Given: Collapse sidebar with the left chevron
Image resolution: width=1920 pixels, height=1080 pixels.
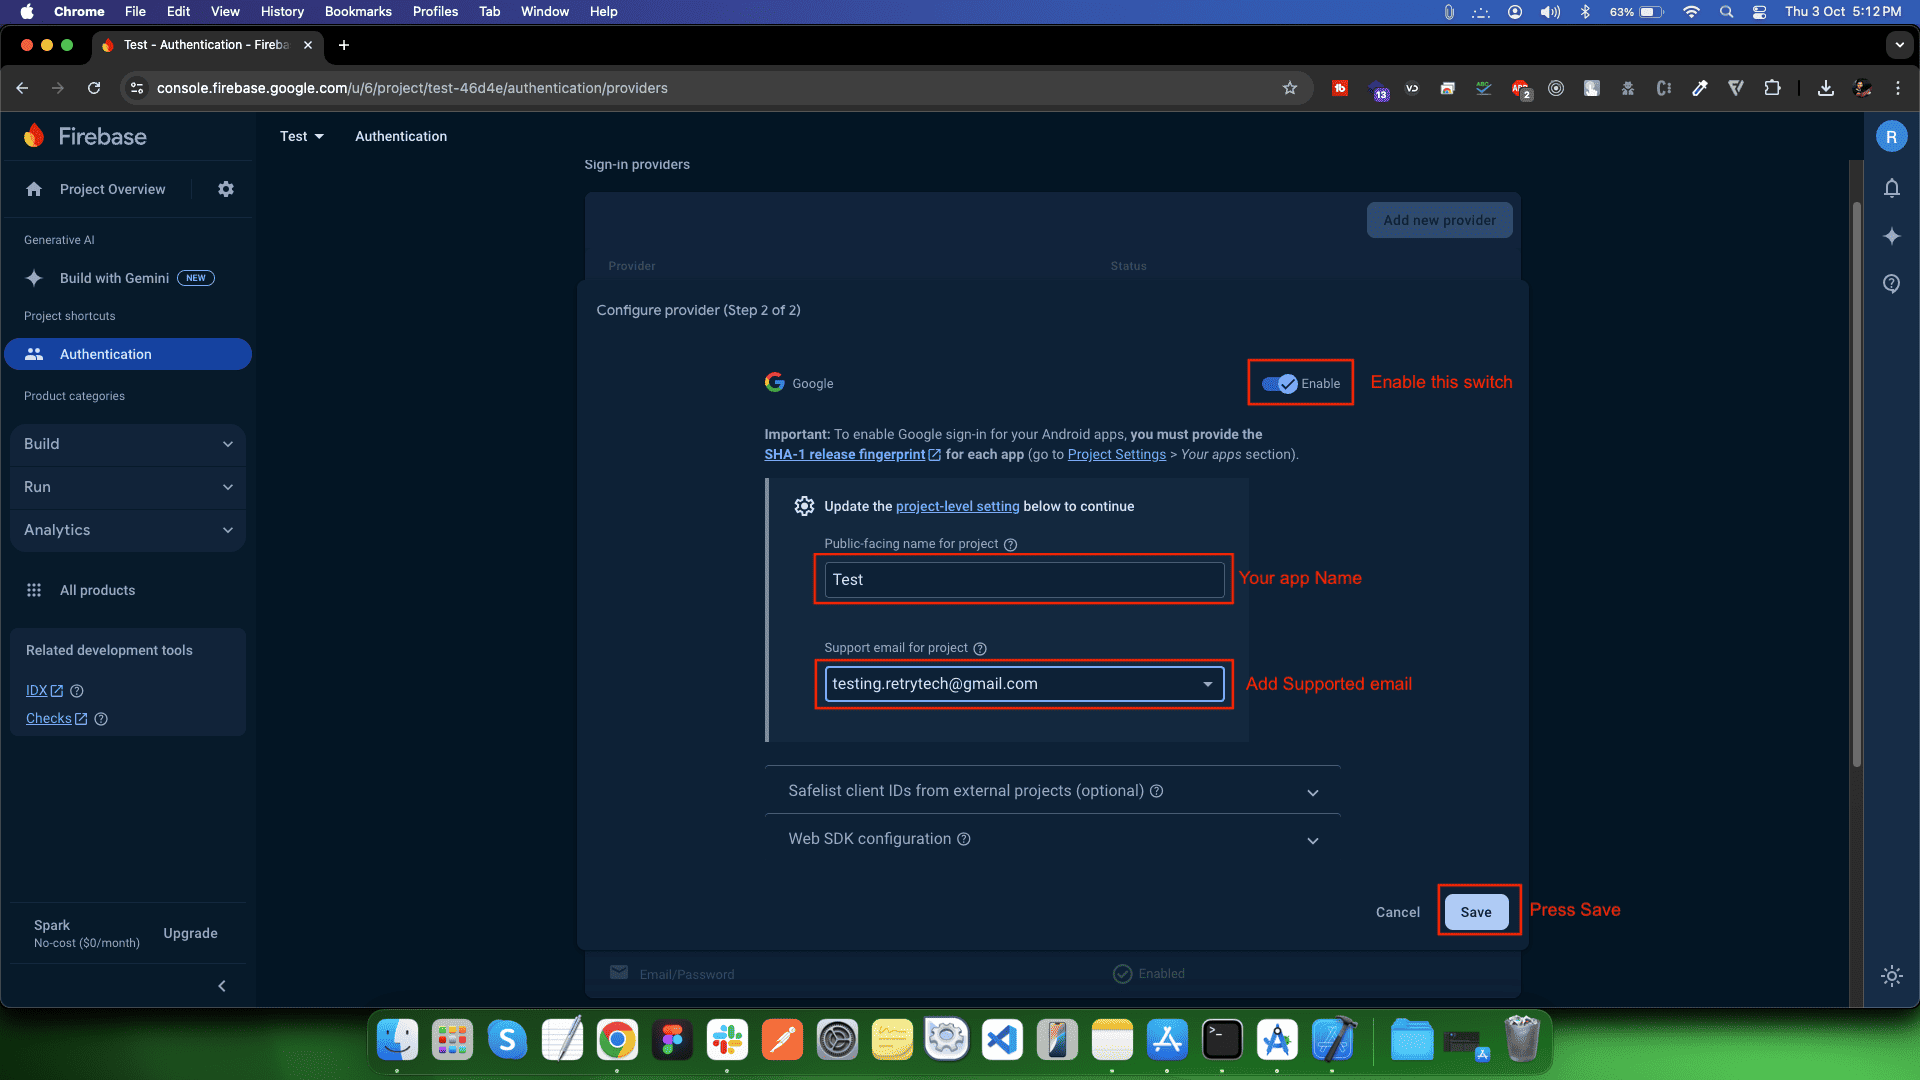Looking at the screenshot, I should (222, 986).
